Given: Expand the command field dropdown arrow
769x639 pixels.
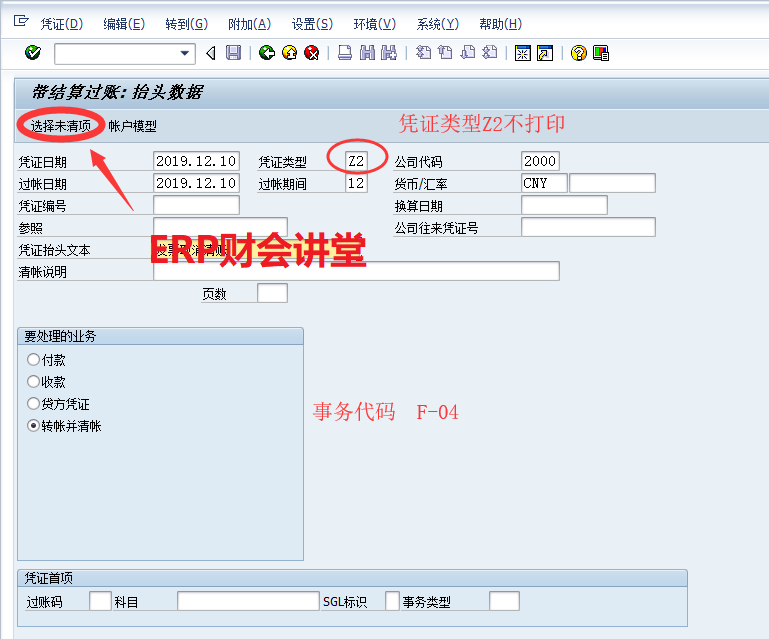Looking at the screenshot, I should pos(185,54).
